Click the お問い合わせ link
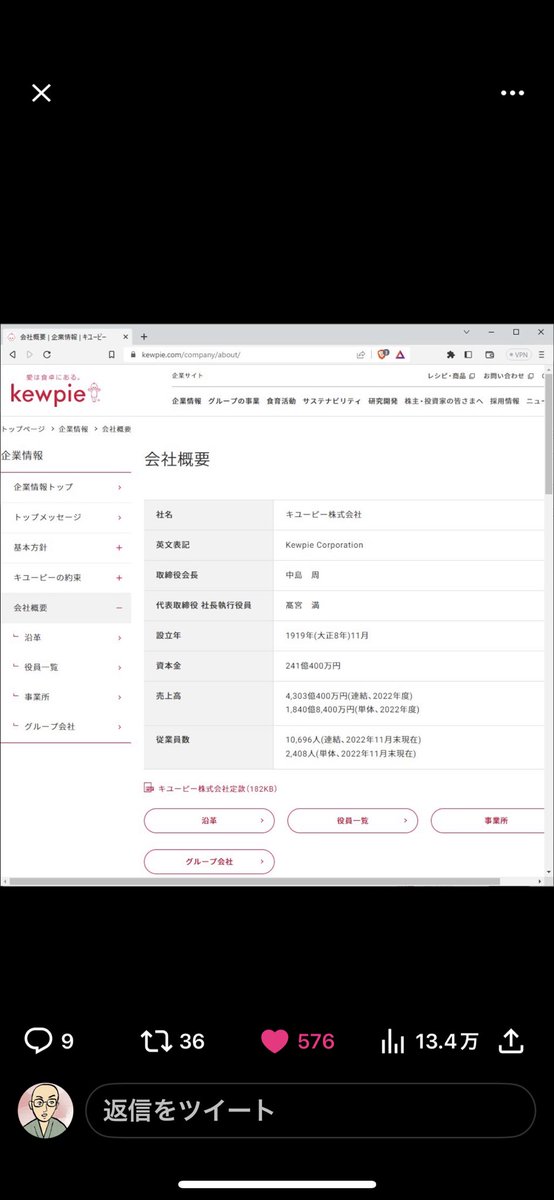554x1200 pixels. click(x=508, y=376)
